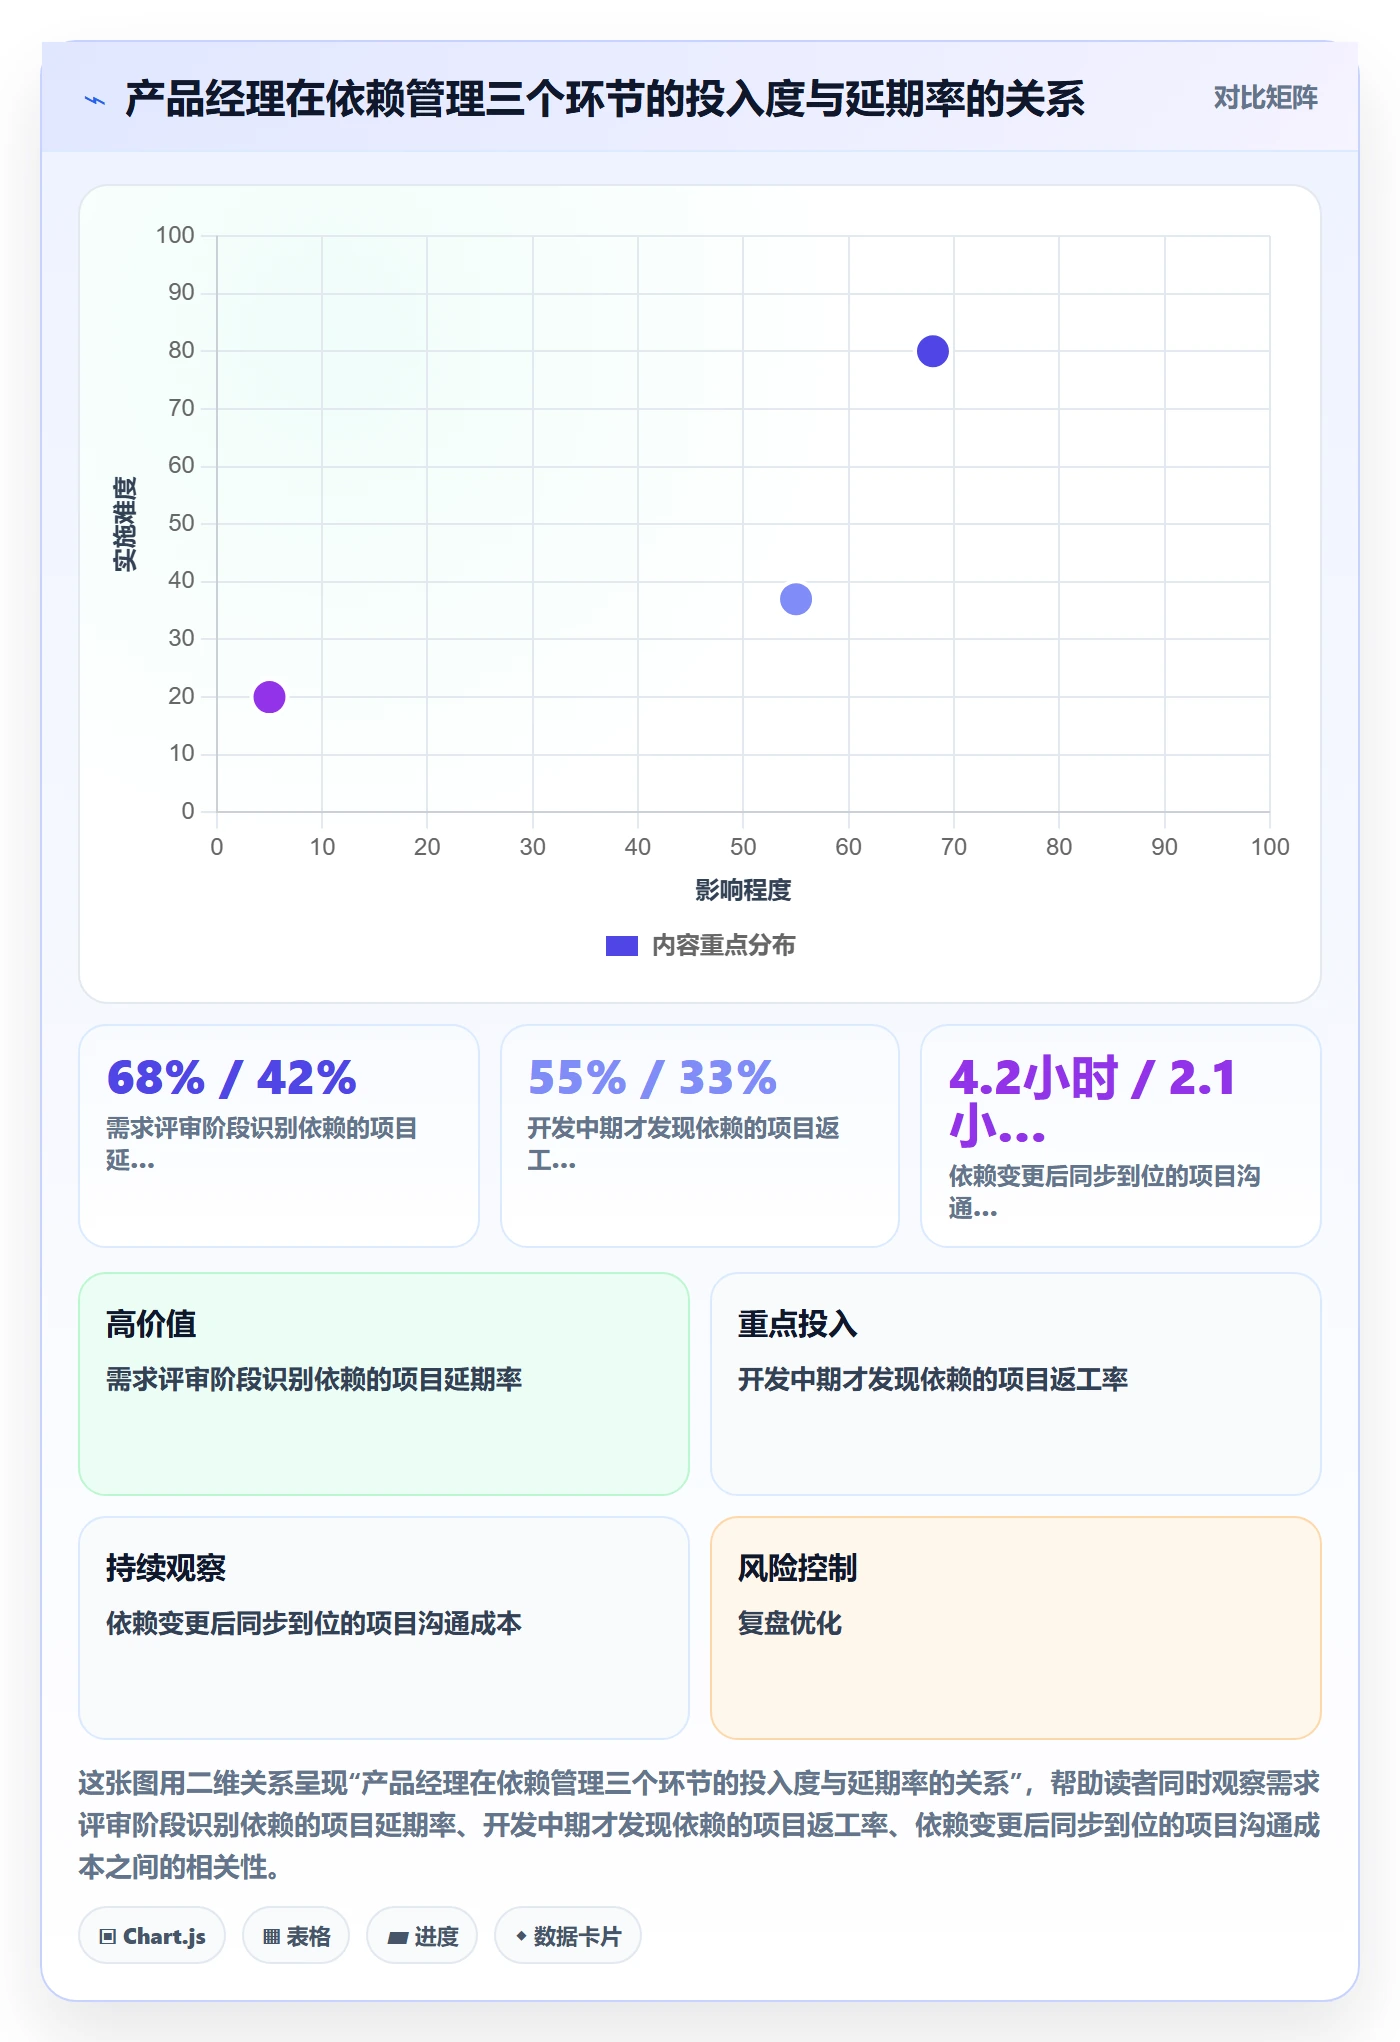Image resolution: width=1400 pixels, height=2042 pixels.
Task: Open the 68% / 42% stat card
Action: tap(279, 1135)
